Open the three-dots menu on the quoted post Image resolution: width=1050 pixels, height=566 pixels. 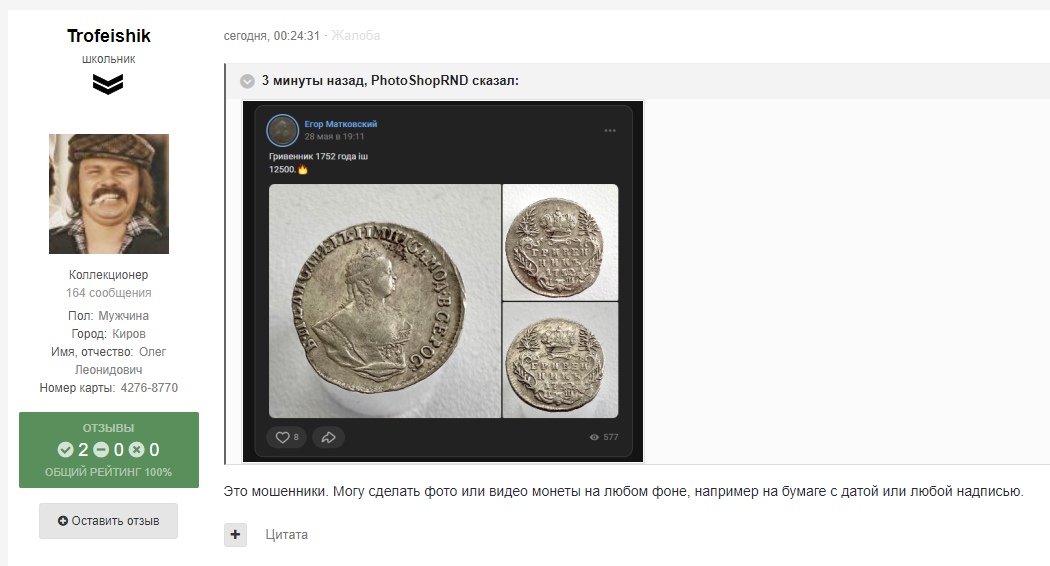(610, 130)
